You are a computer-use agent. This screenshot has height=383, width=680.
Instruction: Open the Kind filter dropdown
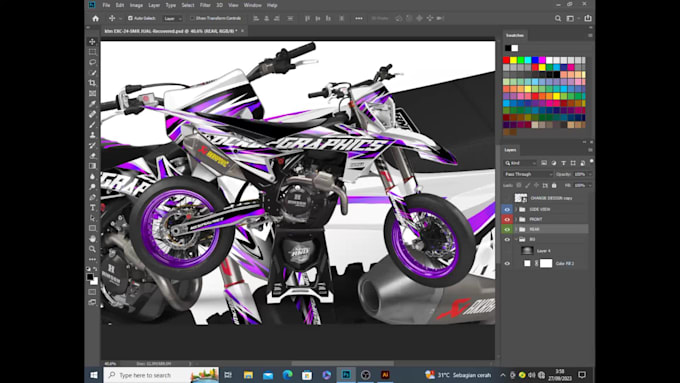tap(520, 163)
